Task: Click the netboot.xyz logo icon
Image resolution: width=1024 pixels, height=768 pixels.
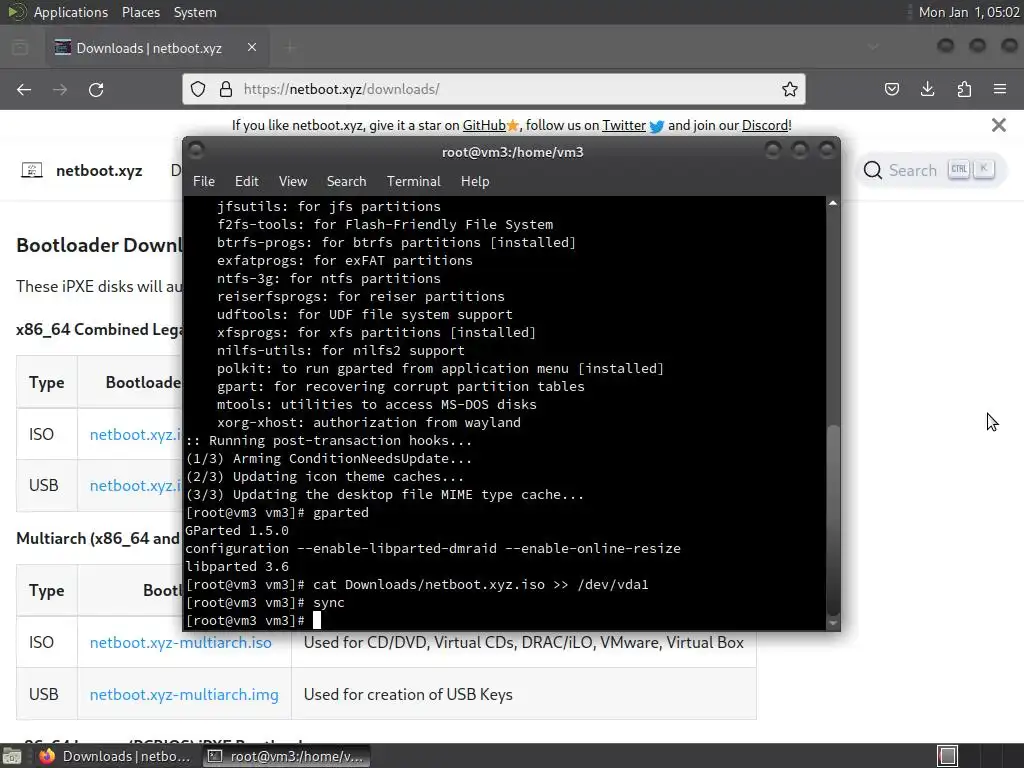Action: tap(32, 170)
